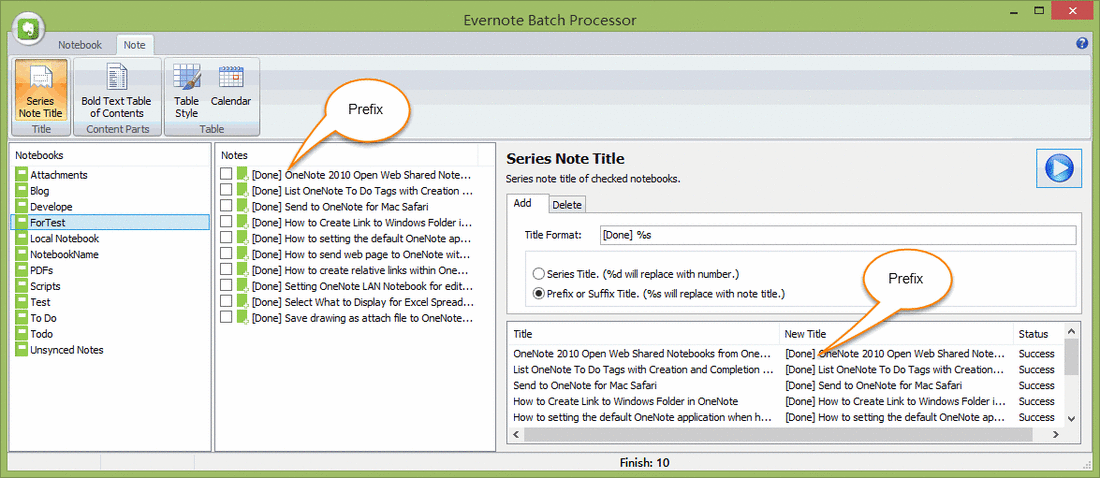
Task: Run the batch with blue play button
Action: (x=1059, y=168)
